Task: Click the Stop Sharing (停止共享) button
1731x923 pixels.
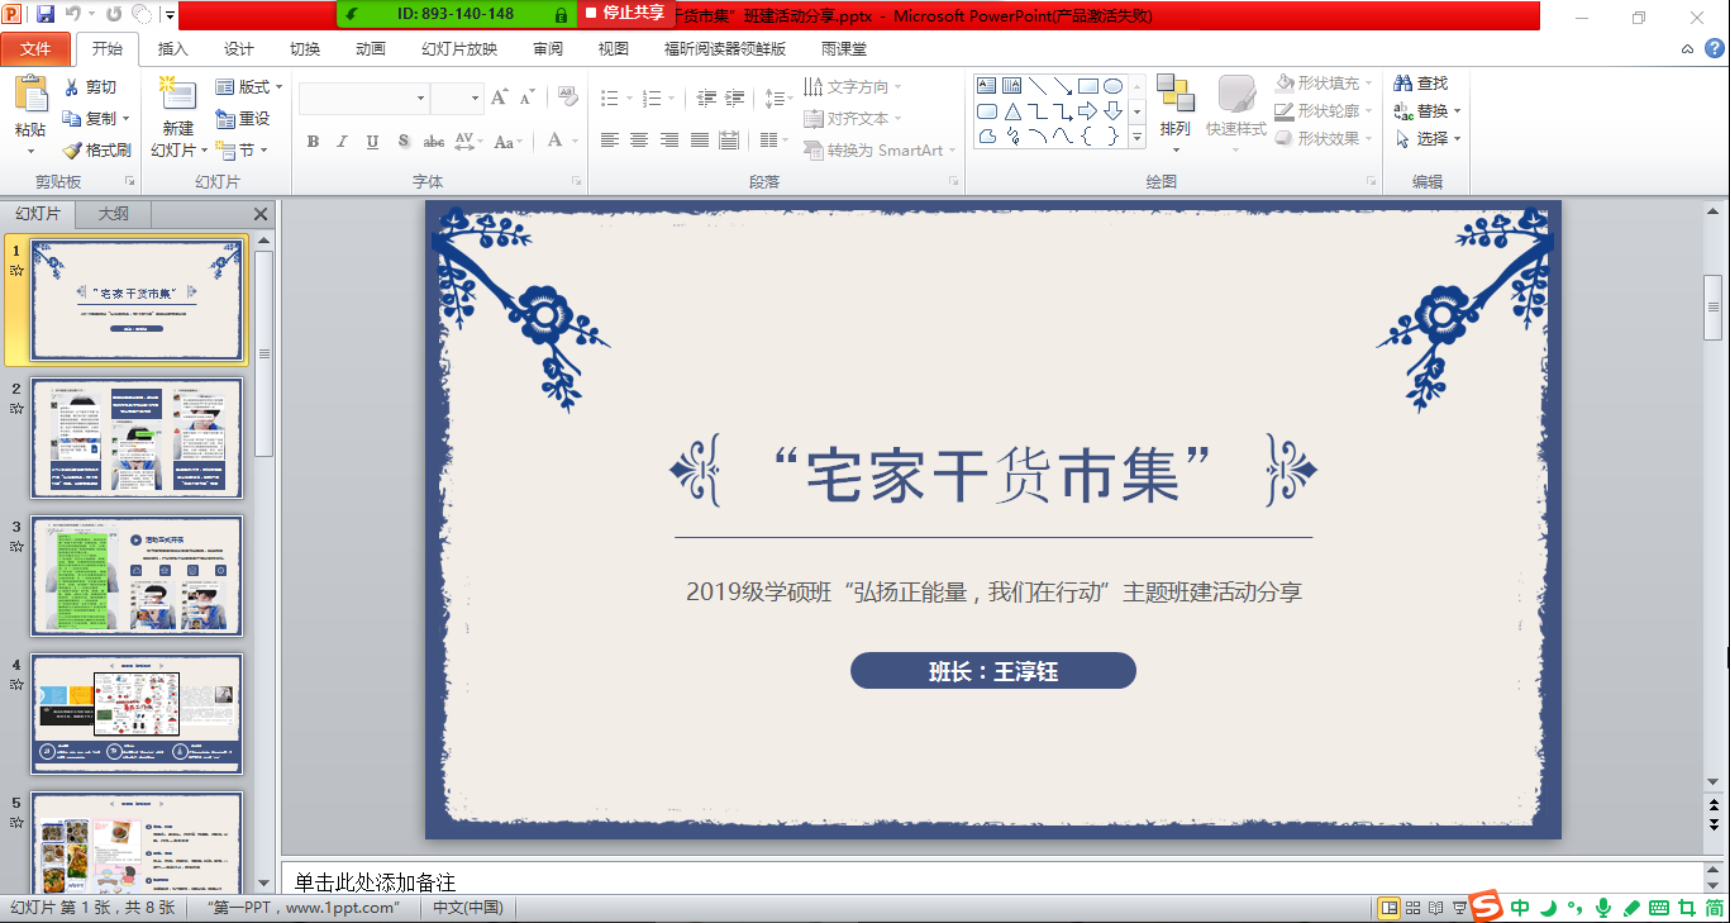Action: tap(626, 13)
